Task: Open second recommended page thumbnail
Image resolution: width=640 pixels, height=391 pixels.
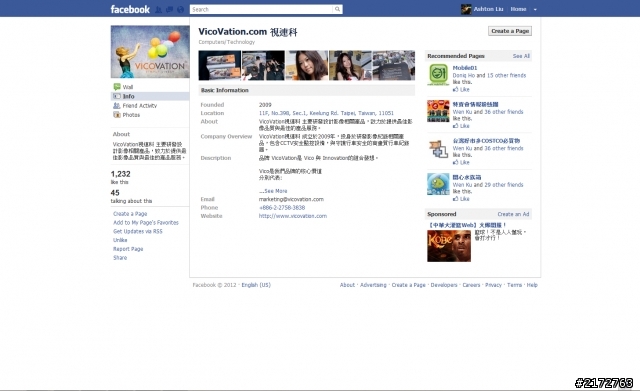Action: [438, 111]
